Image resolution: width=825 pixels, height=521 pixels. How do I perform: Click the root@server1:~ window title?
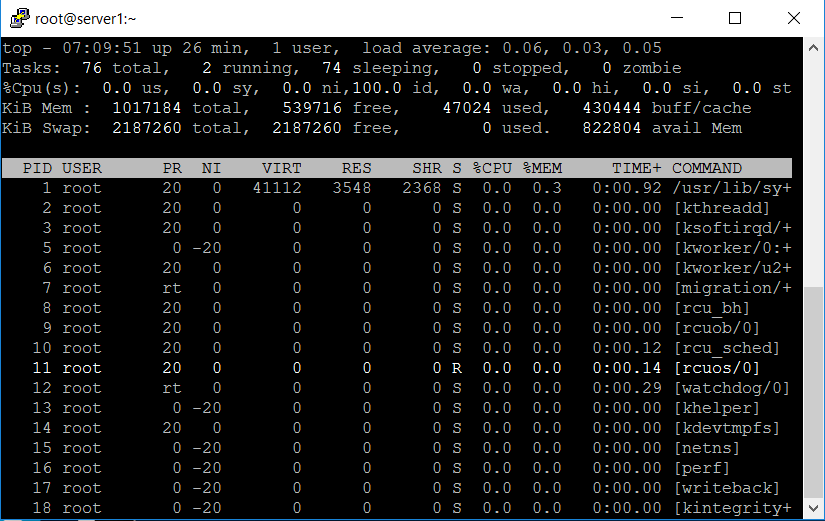click(86, 19)
